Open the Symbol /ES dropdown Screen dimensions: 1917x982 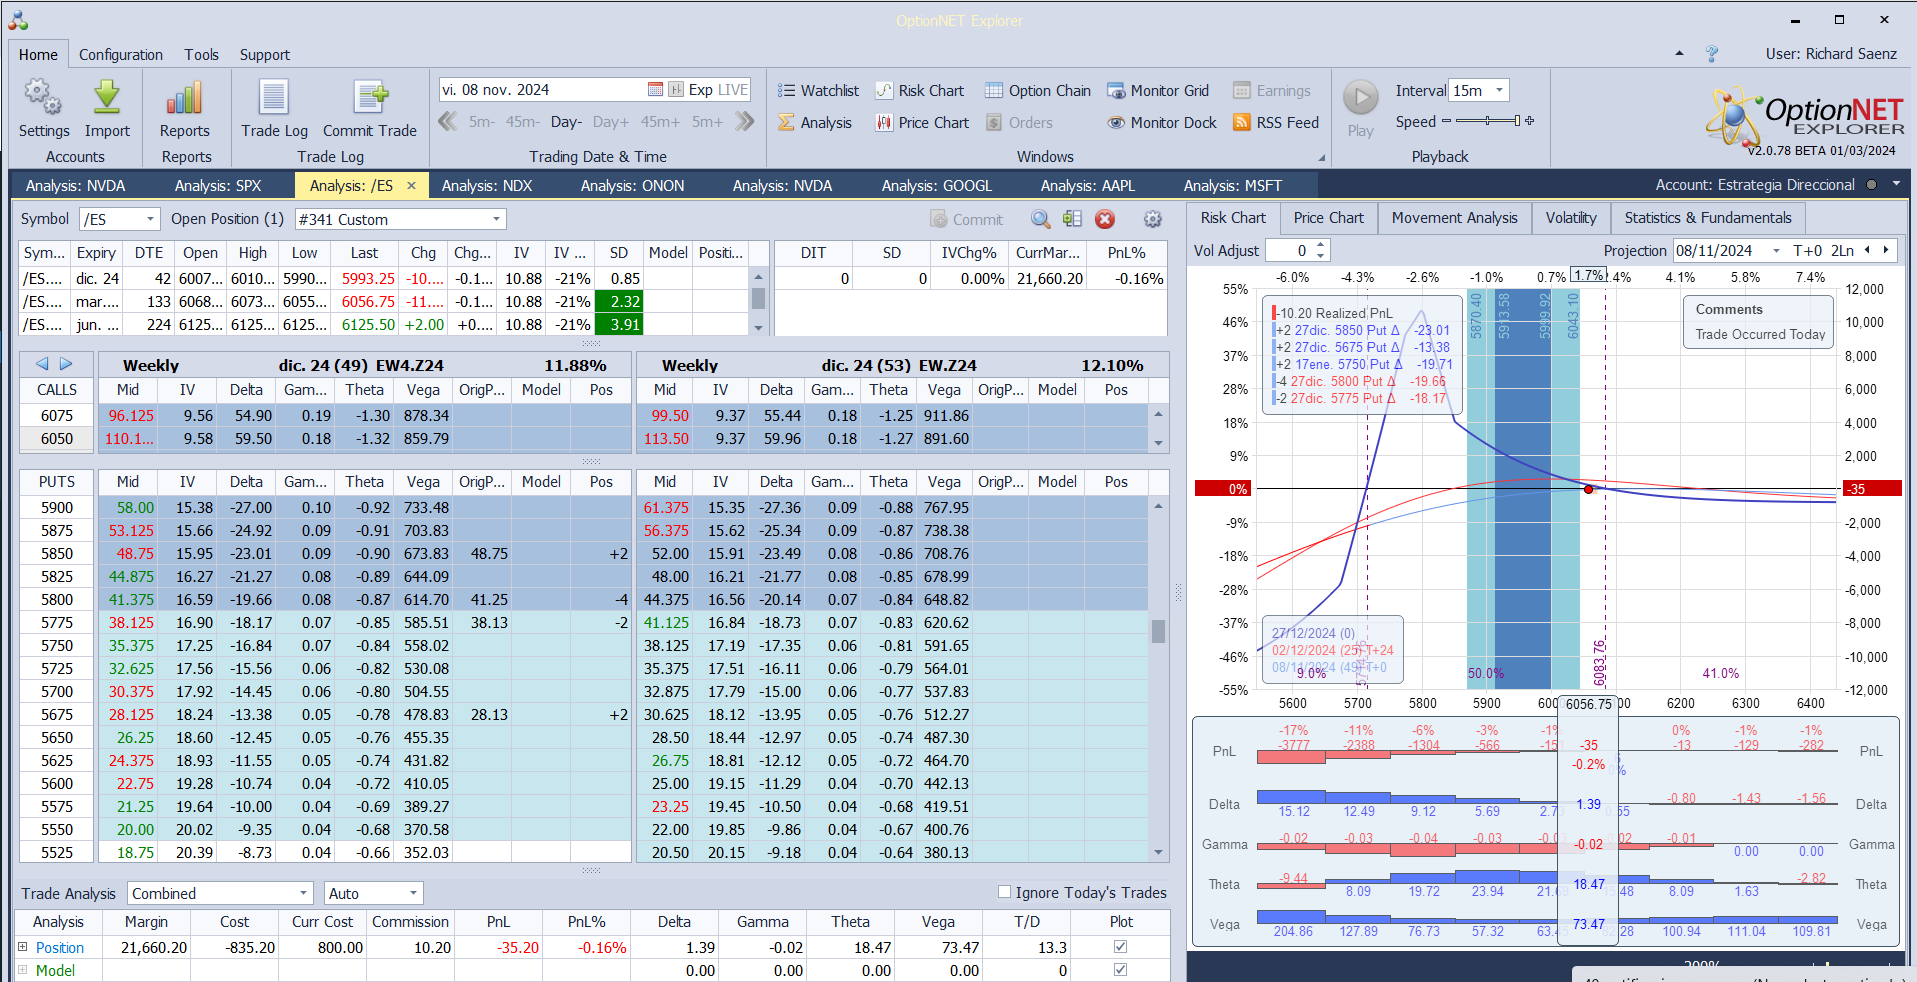pyautogui.click(x=150, y=219)
